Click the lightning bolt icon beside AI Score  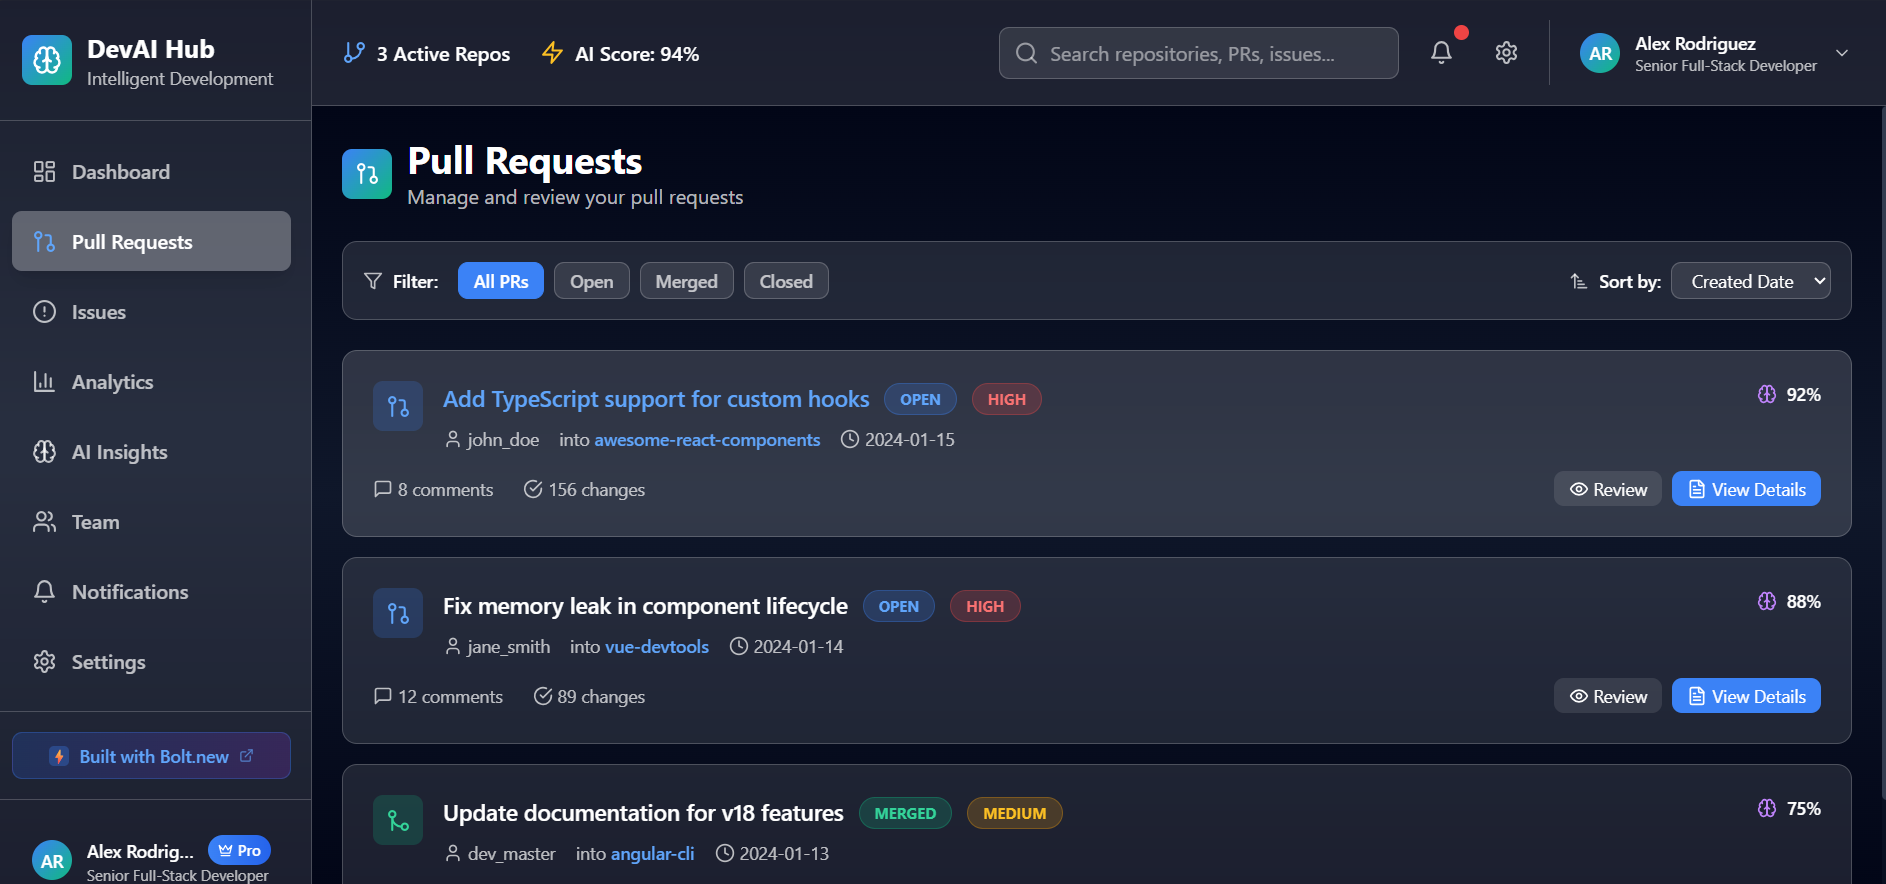(x=552, y=53)
